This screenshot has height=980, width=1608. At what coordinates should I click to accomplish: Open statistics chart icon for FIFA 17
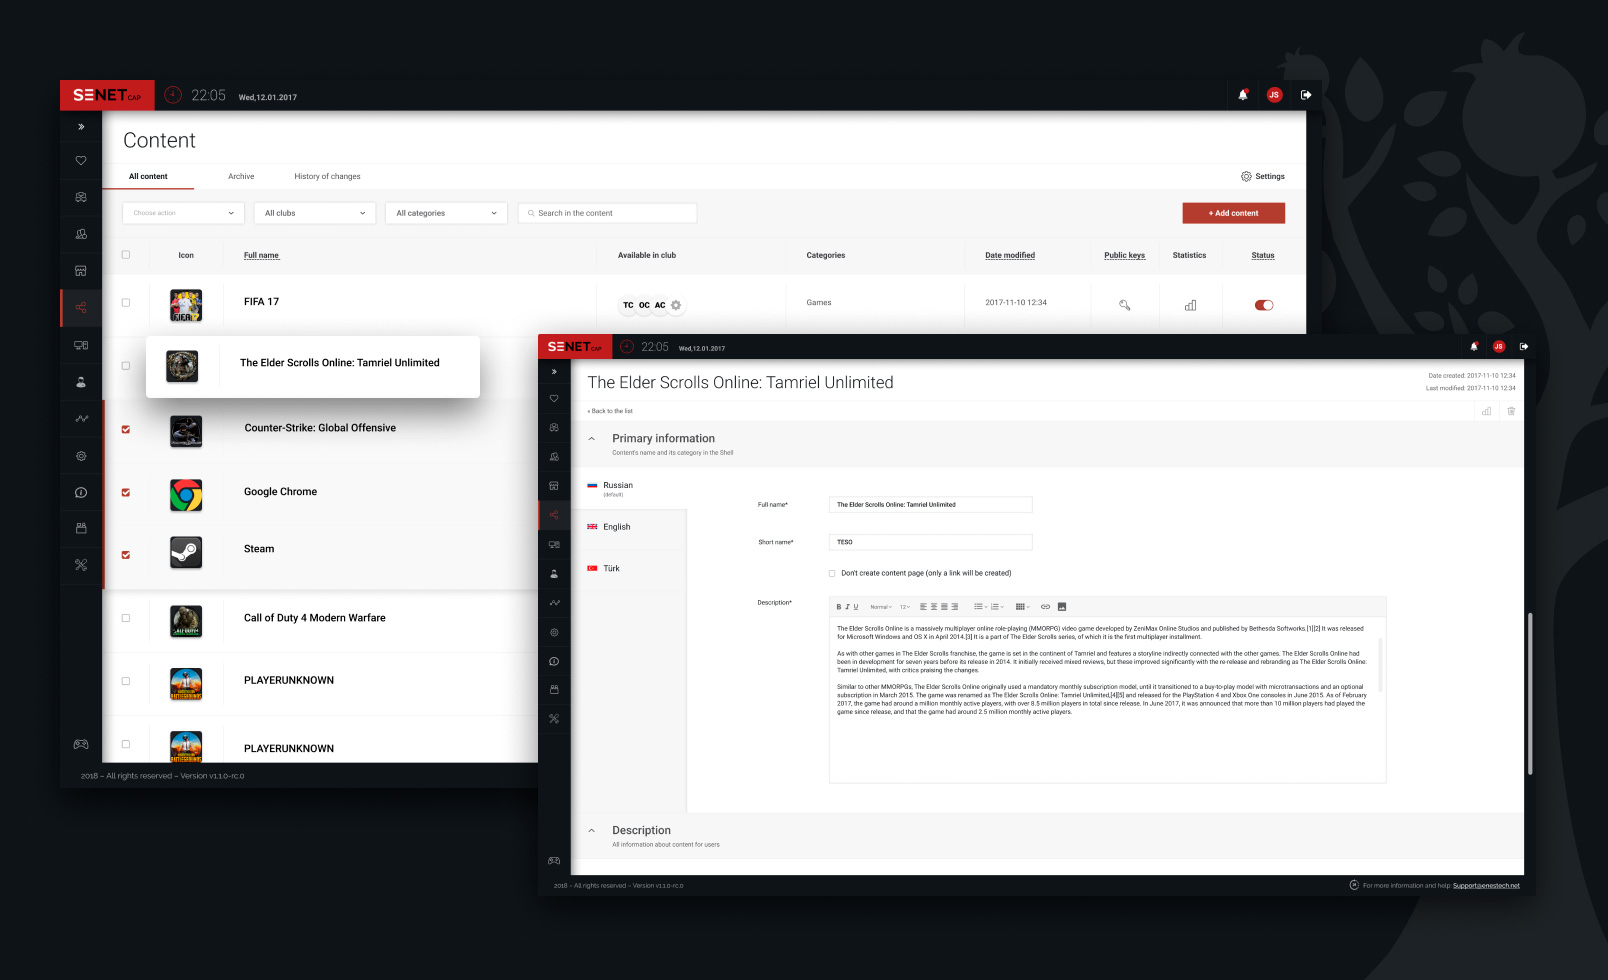(1190, 305)
